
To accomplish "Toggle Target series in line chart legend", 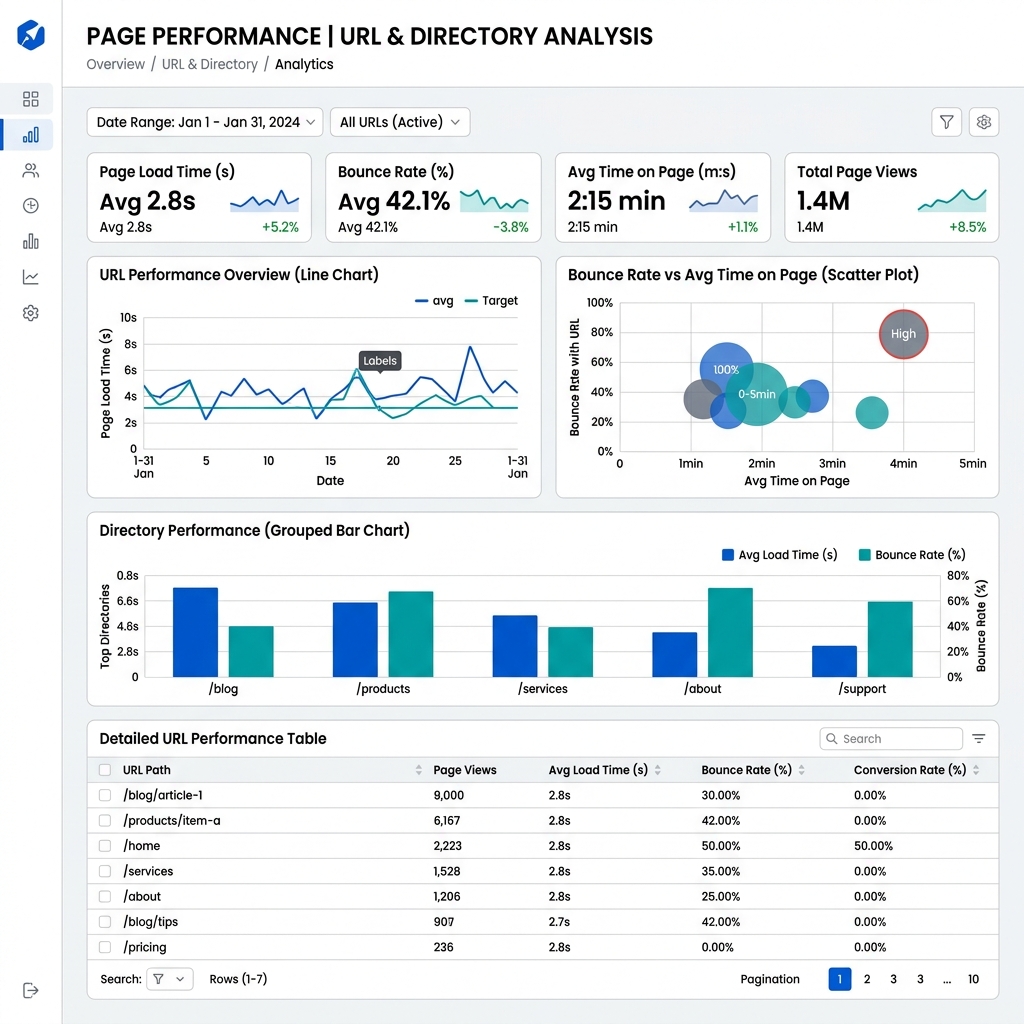I will [491, 301].
